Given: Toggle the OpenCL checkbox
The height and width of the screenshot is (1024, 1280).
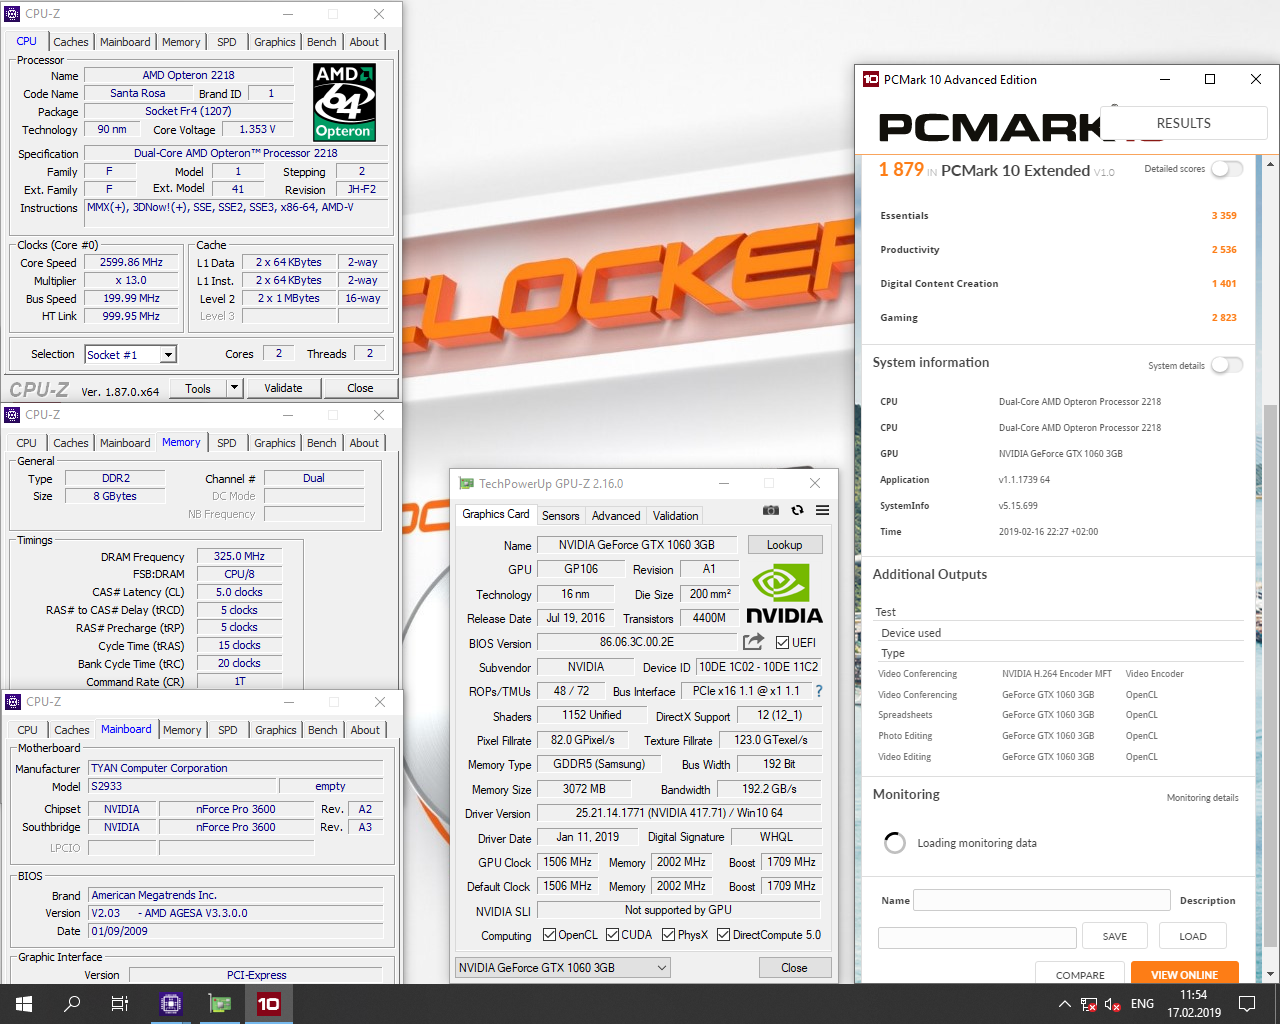Looking at the screenshot, I should point(549,935).
